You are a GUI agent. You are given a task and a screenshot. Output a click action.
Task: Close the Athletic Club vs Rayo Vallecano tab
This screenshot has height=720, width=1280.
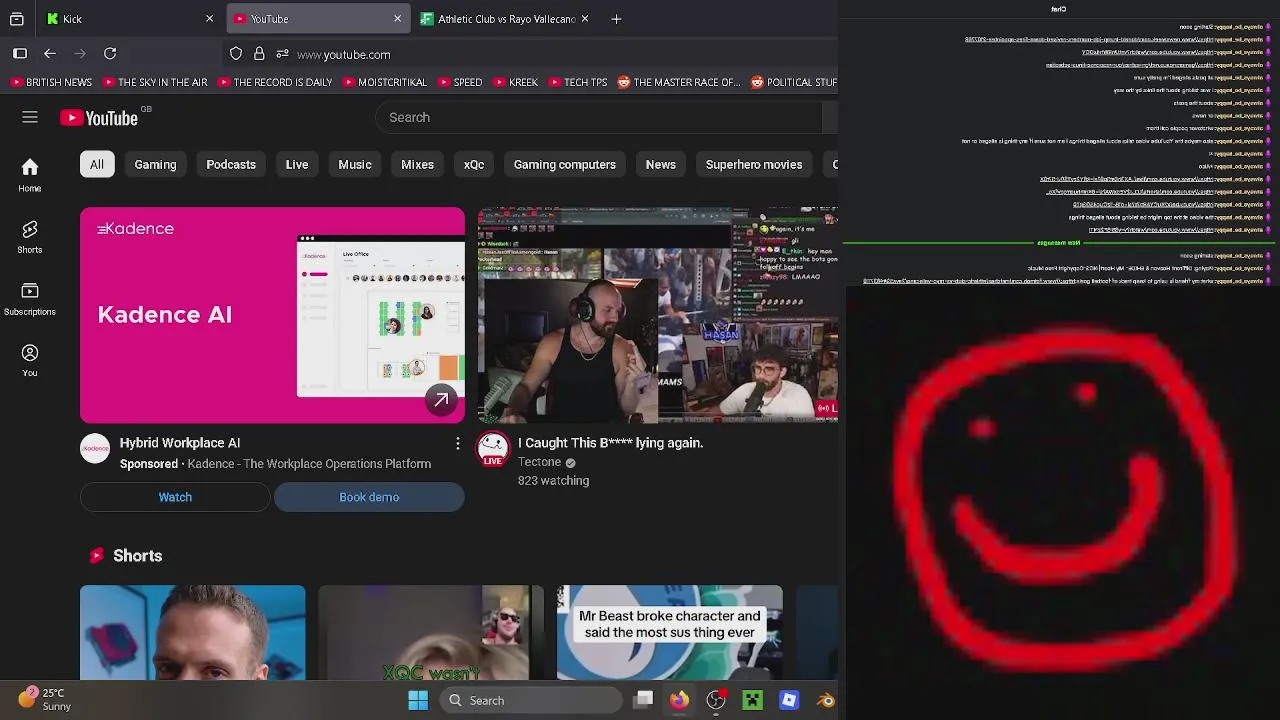(585, 19)
